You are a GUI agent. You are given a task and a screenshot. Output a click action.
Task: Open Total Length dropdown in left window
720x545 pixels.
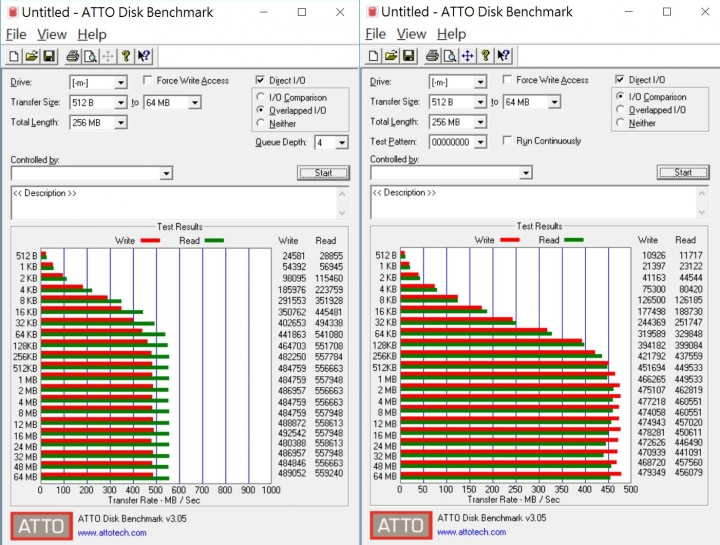click(120, 123)
